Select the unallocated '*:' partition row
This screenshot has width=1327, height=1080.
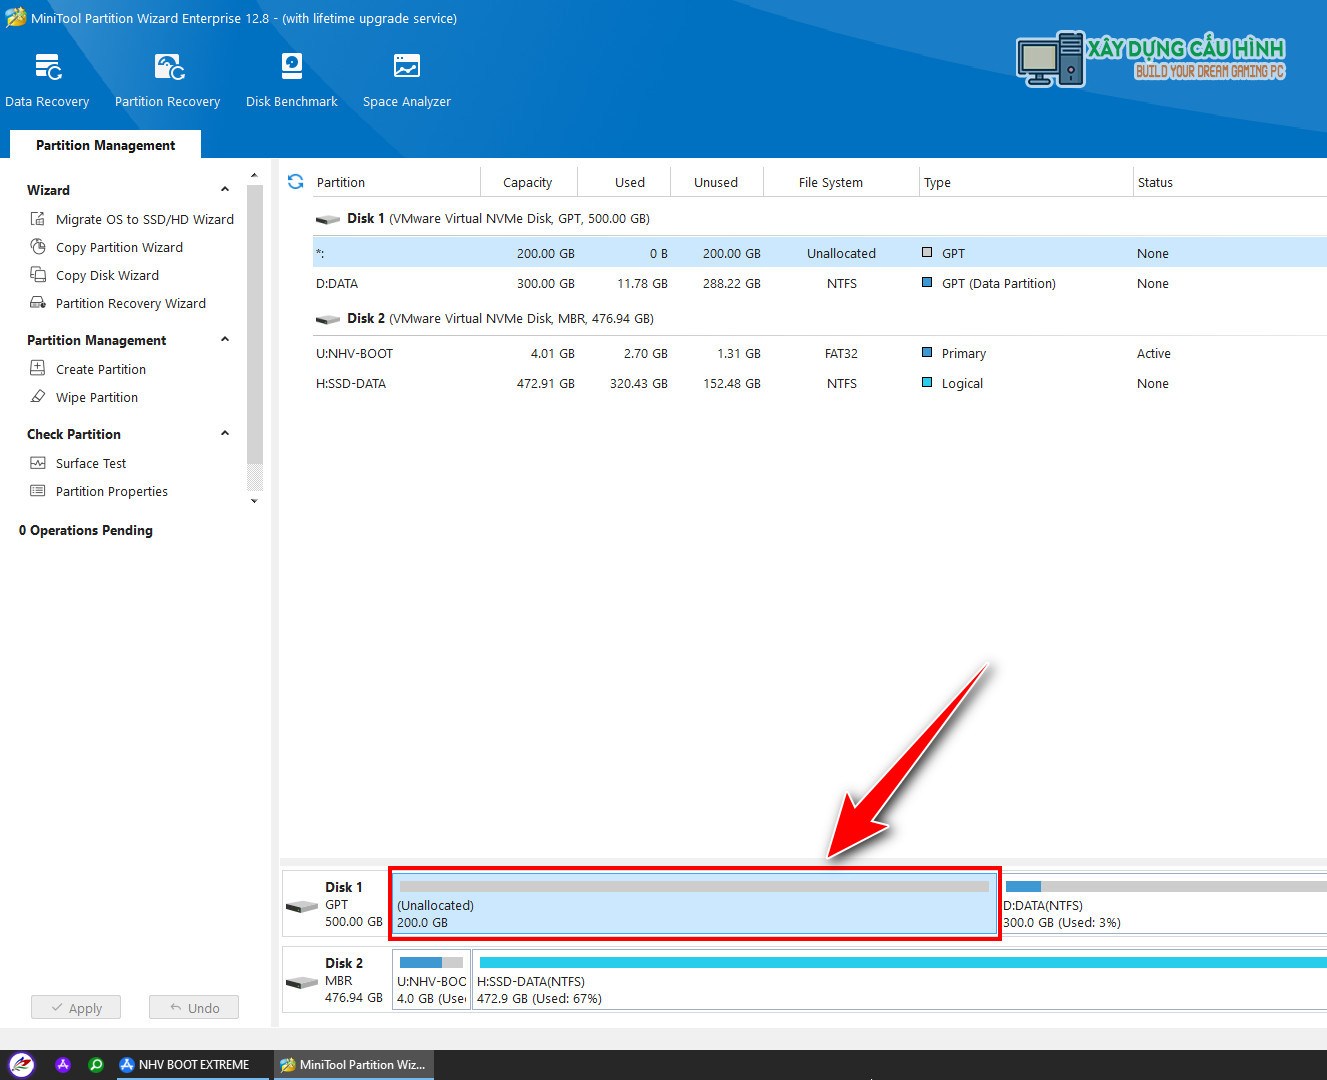(820, 253)
